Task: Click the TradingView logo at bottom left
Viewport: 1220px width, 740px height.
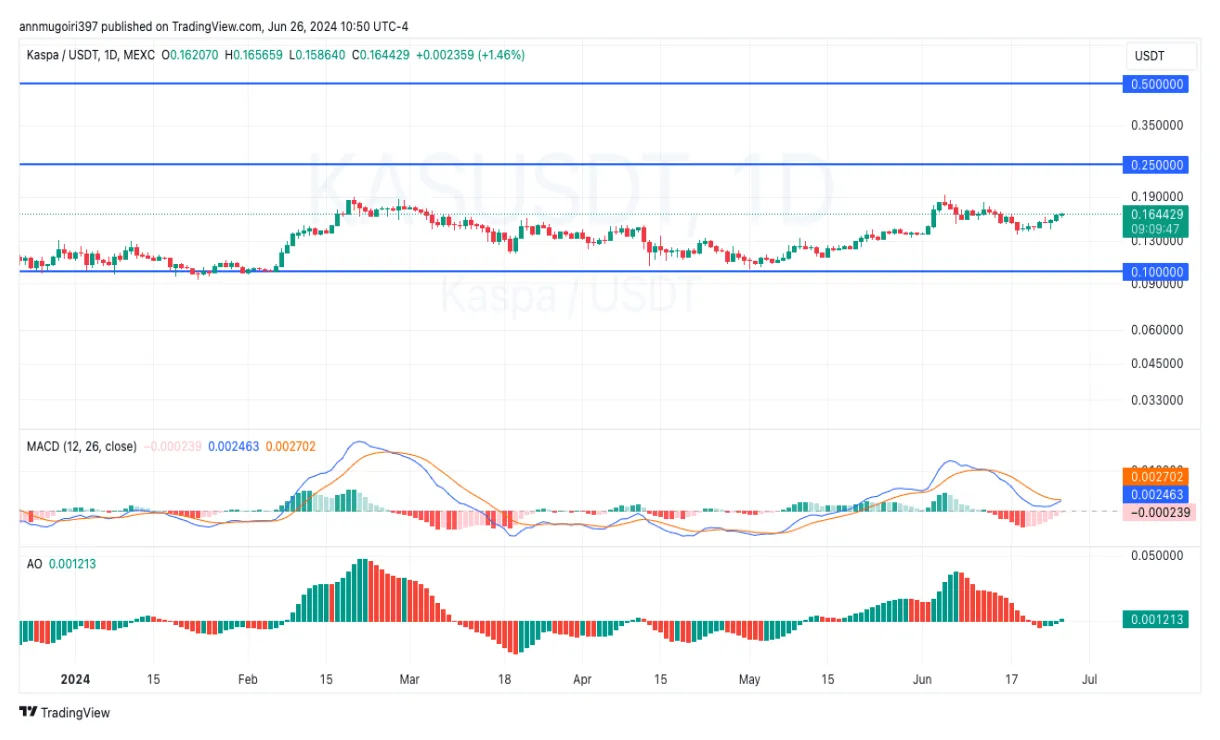Action: click(x=63, y=713)
